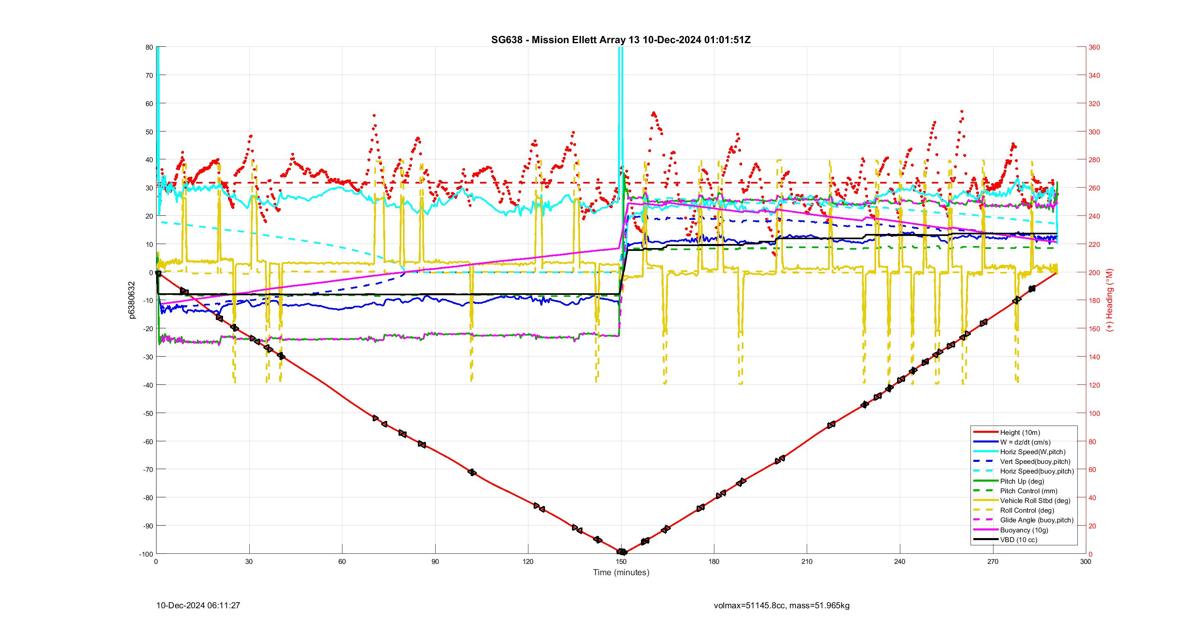Click the timestamp '10-Dec-2024 06:11:27'
The image size is (1200, 622).
[198, 605]
